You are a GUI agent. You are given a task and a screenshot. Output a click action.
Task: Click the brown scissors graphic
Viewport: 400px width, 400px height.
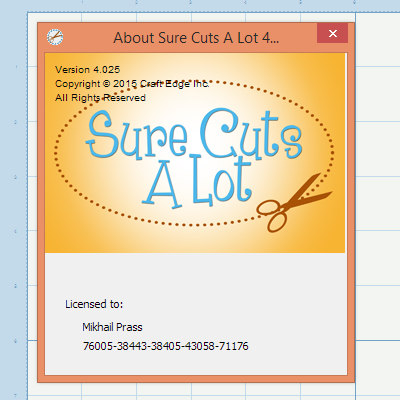pyautogui.click(x=294, y=204)
